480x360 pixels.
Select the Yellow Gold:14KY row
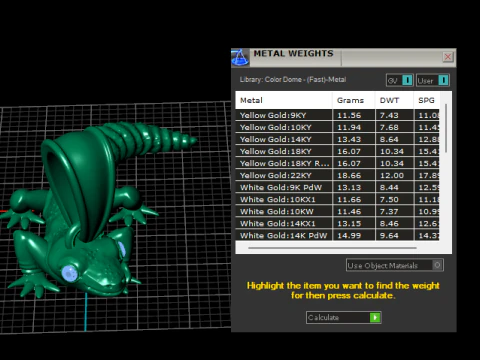pyautogui.click(x=337, y=139)
